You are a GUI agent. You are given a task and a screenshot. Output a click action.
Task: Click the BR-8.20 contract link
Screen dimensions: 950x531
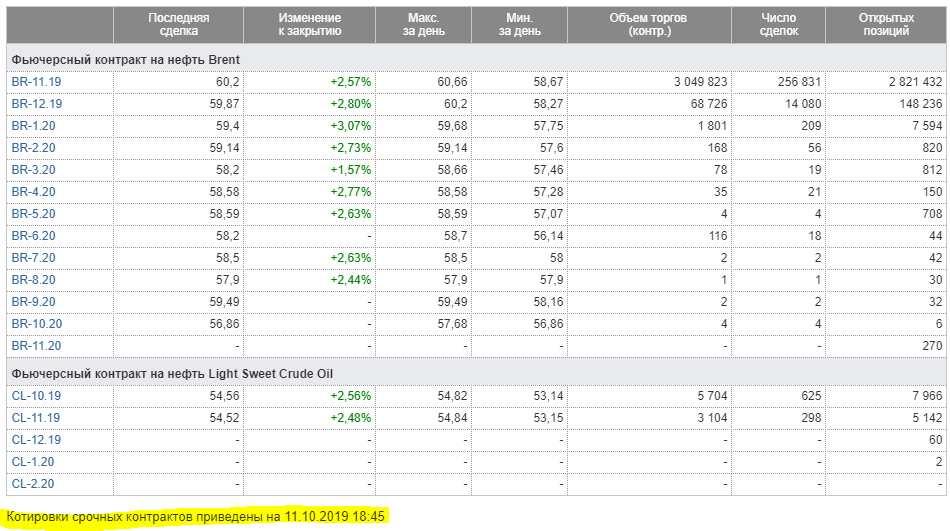pyautogui.click(x=34, y=280)
